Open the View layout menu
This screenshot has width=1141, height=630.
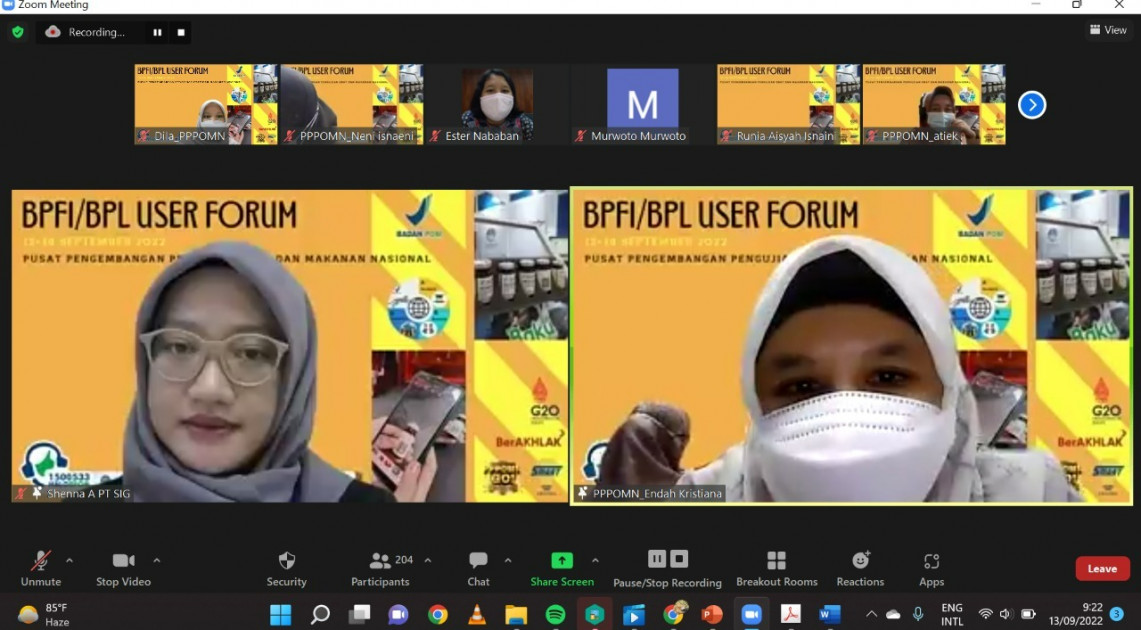(1108, 30)
